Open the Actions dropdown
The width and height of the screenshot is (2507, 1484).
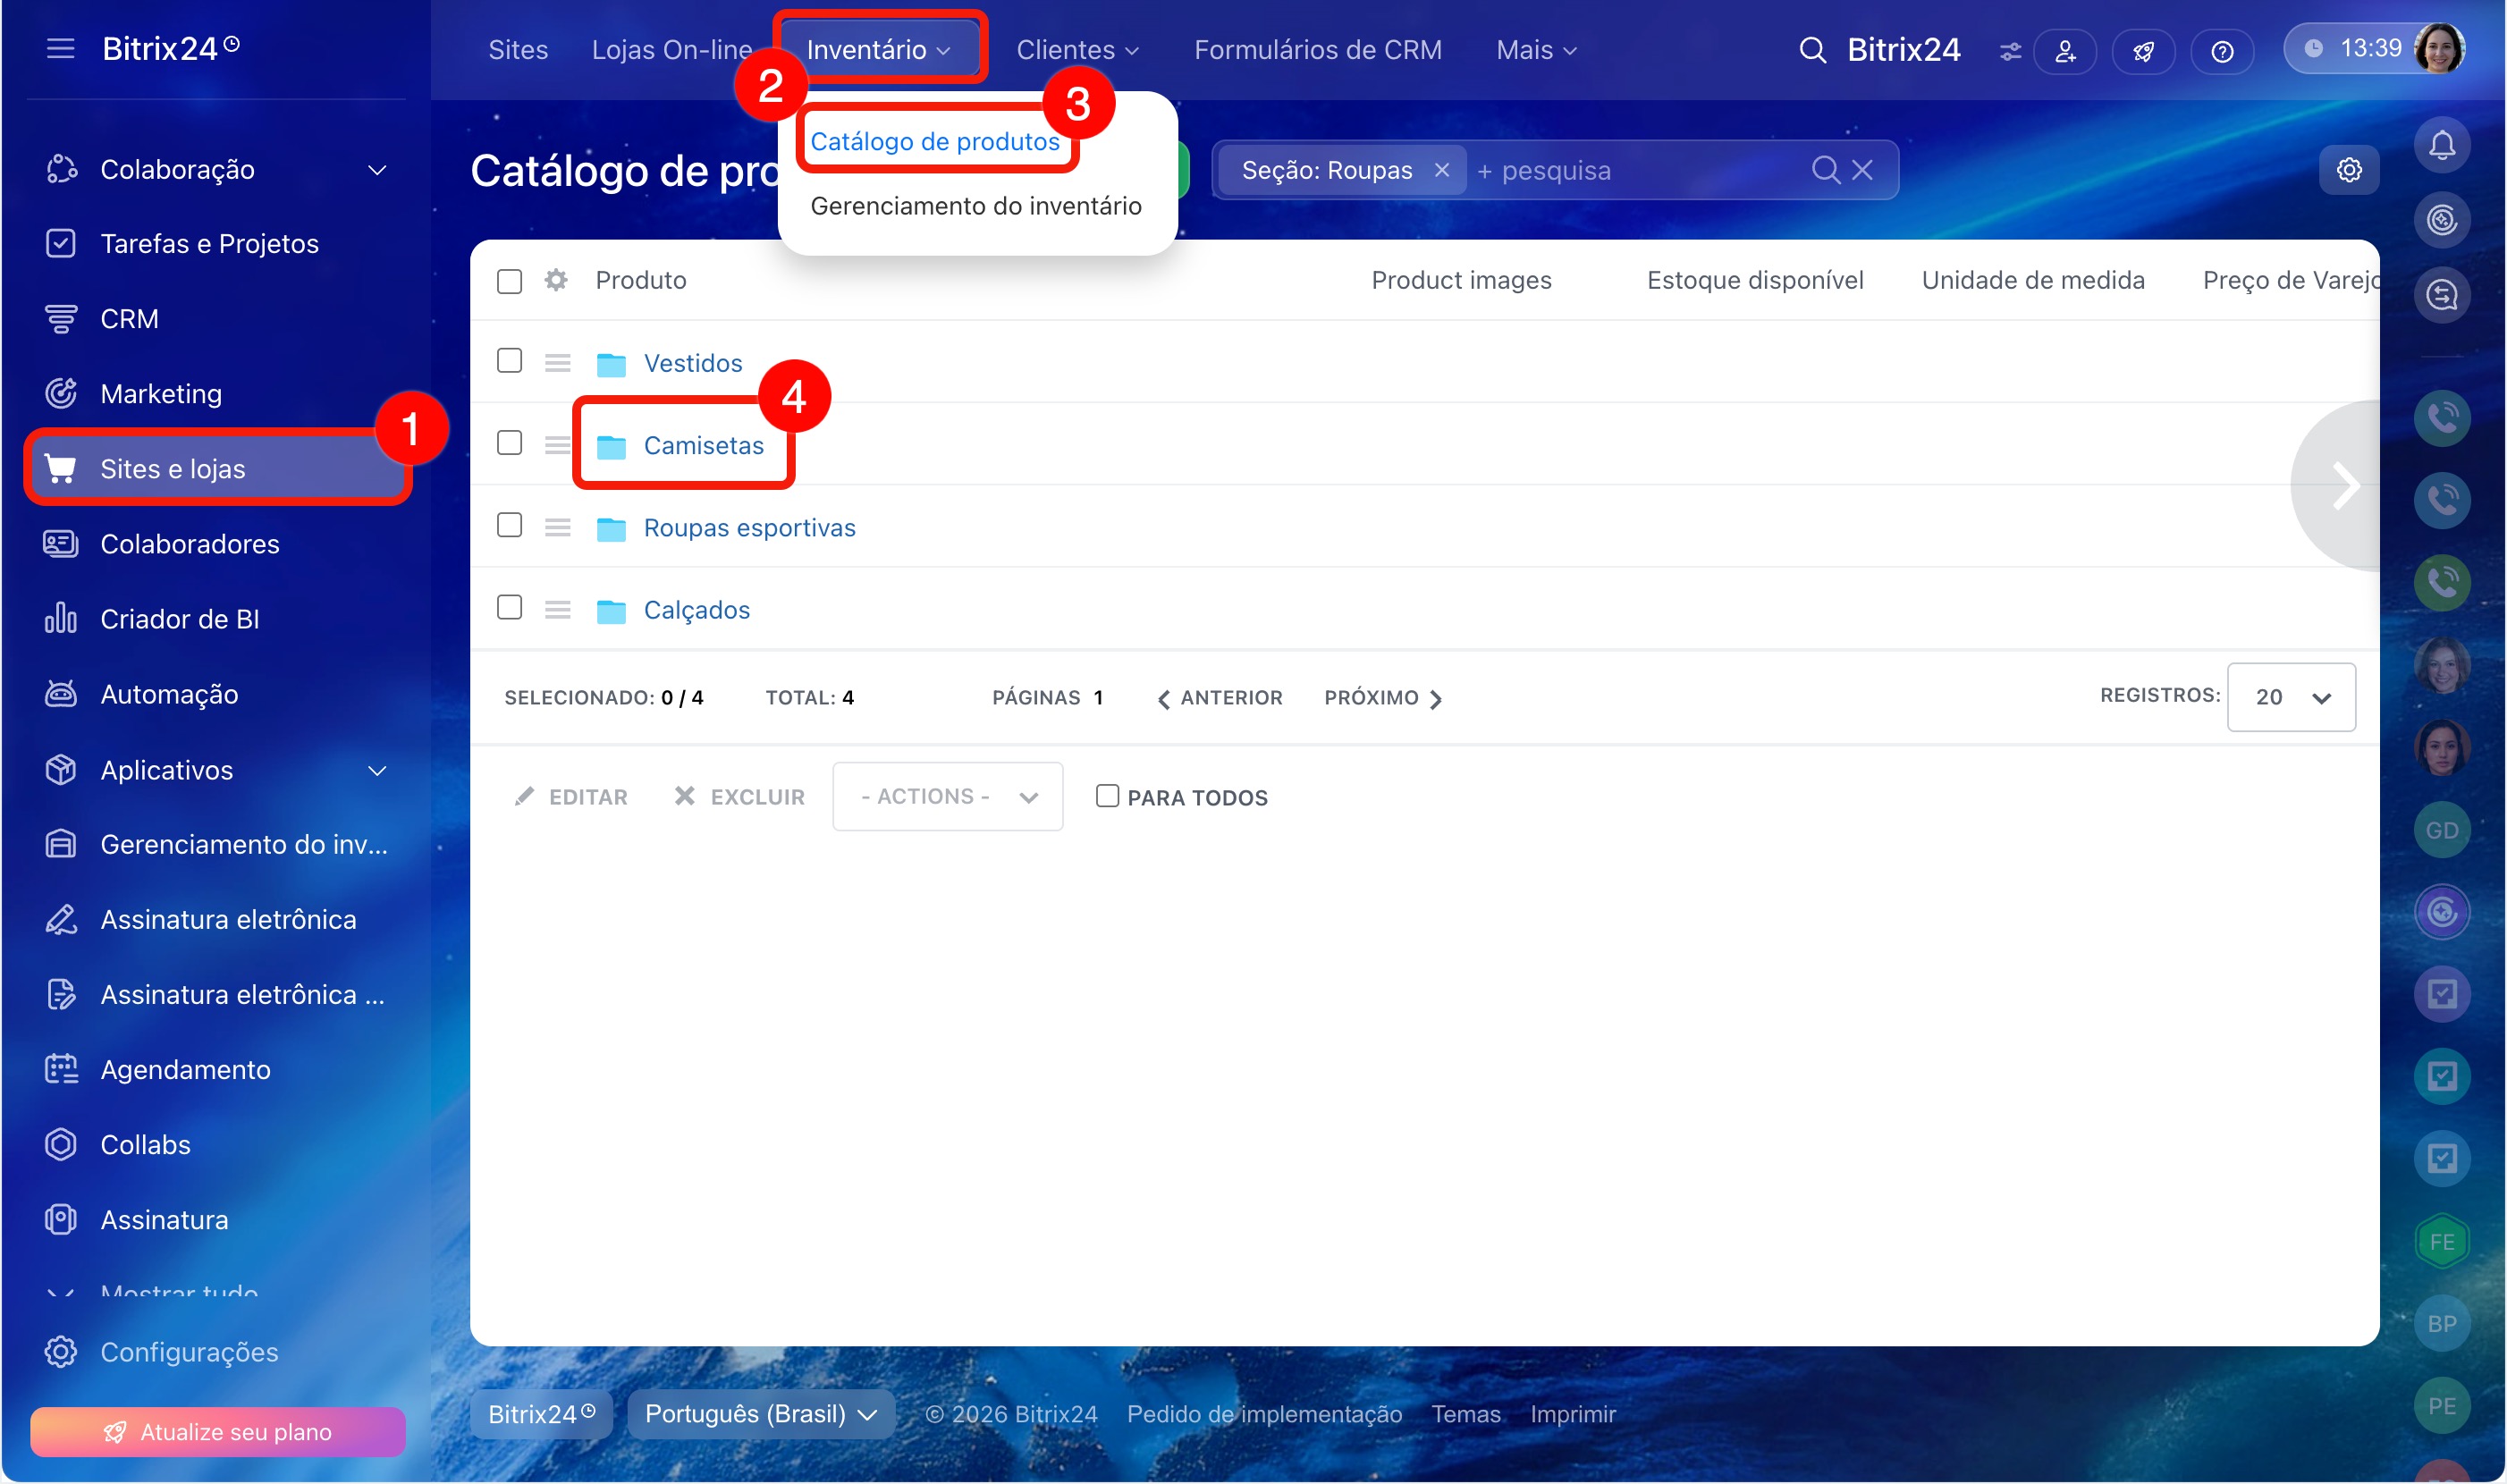click(946, 796)
